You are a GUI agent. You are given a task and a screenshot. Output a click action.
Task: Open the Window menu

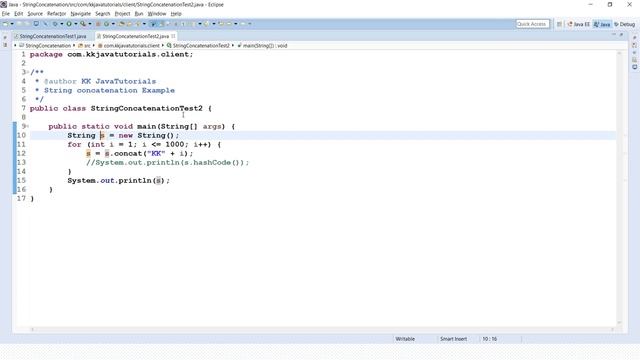point(157,14)
